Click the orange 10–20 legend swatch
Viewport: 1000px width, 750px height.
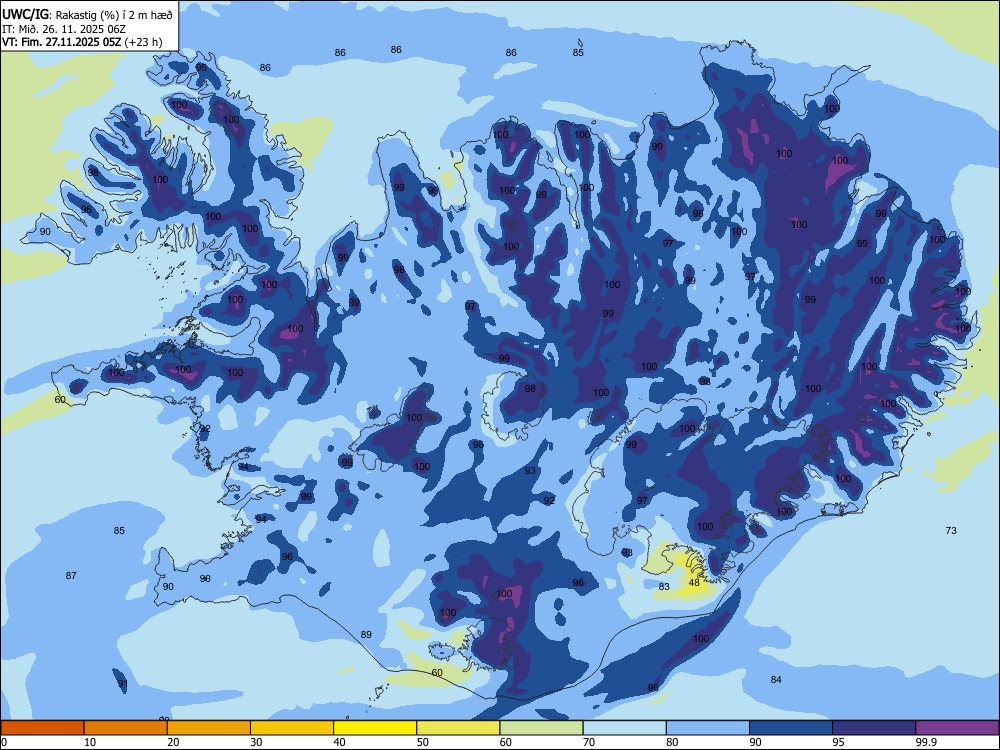click(x=126, y=728)
